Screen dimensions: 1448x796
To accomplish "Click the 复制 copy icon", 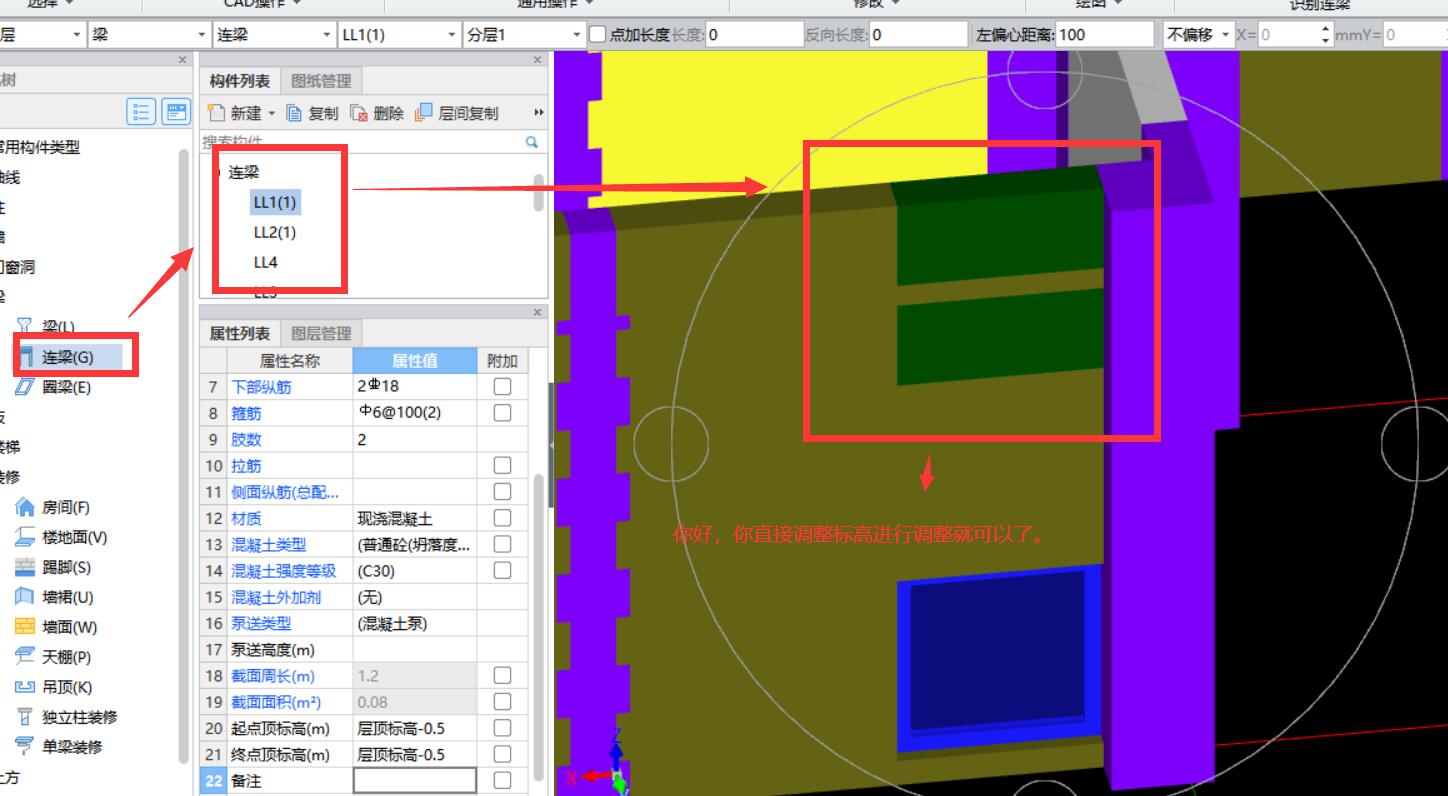I will click(x=294, y=113).
